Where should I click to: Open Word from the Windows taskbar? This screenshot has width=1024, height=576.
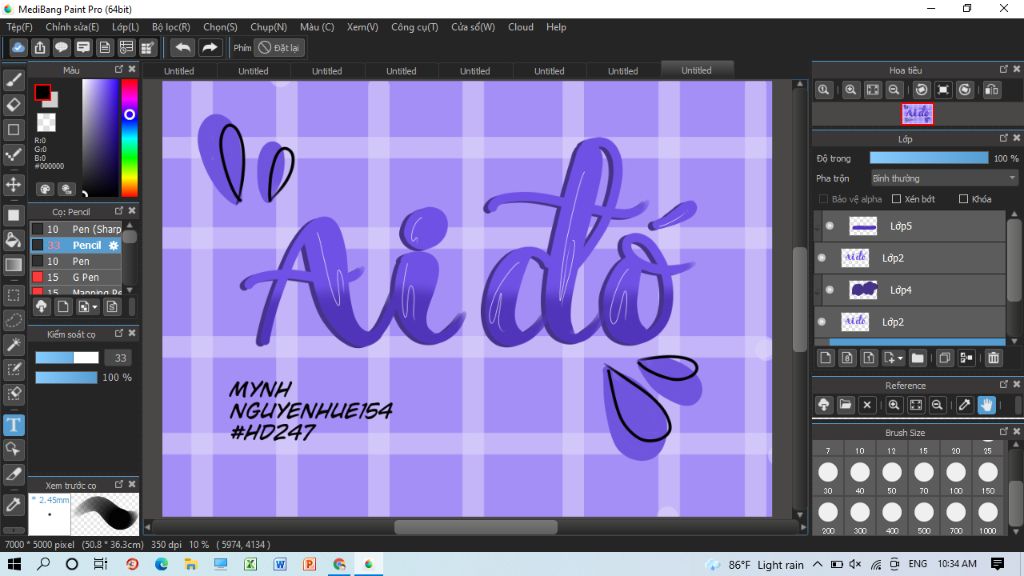(x=280, y=564)
